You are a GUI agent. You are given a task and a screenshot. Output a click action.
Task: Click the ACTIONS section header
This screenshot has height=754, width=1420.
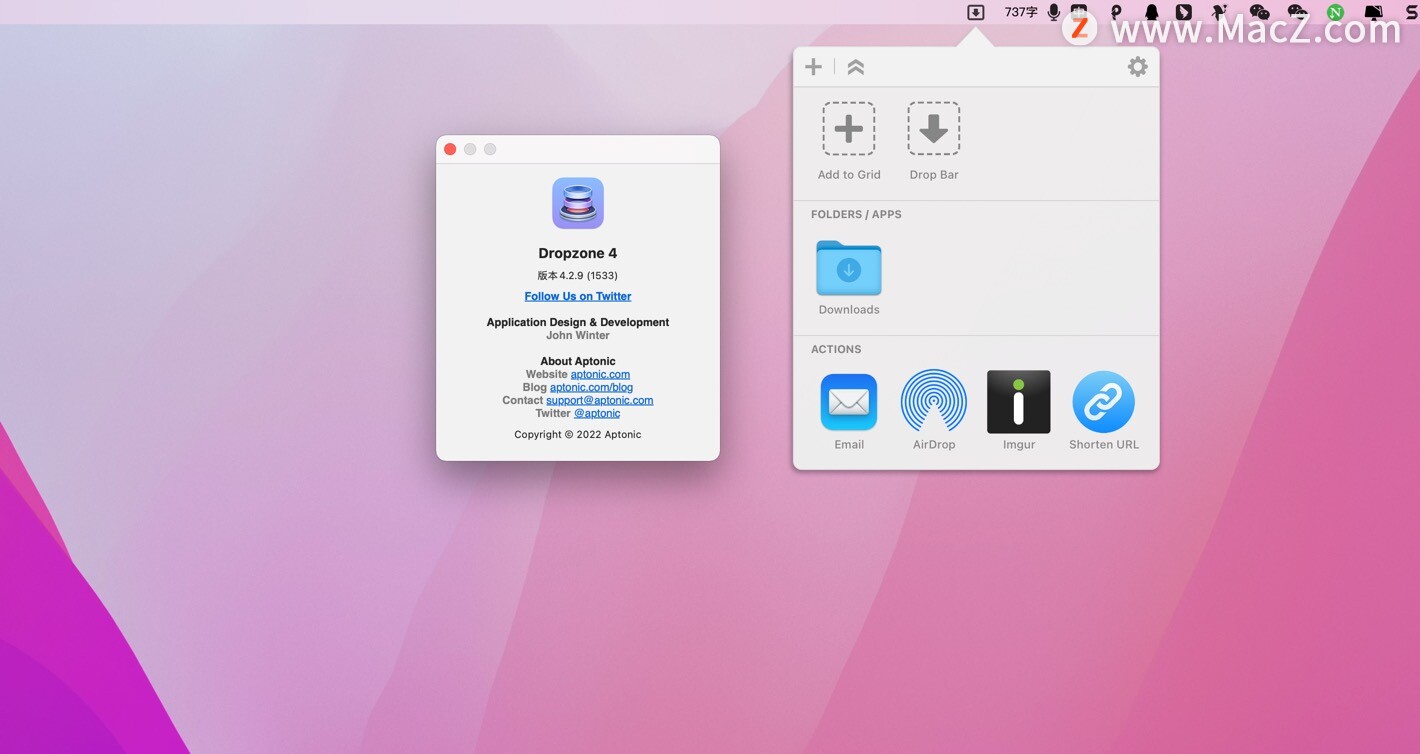pyautogui.click(x=836, y=349)
